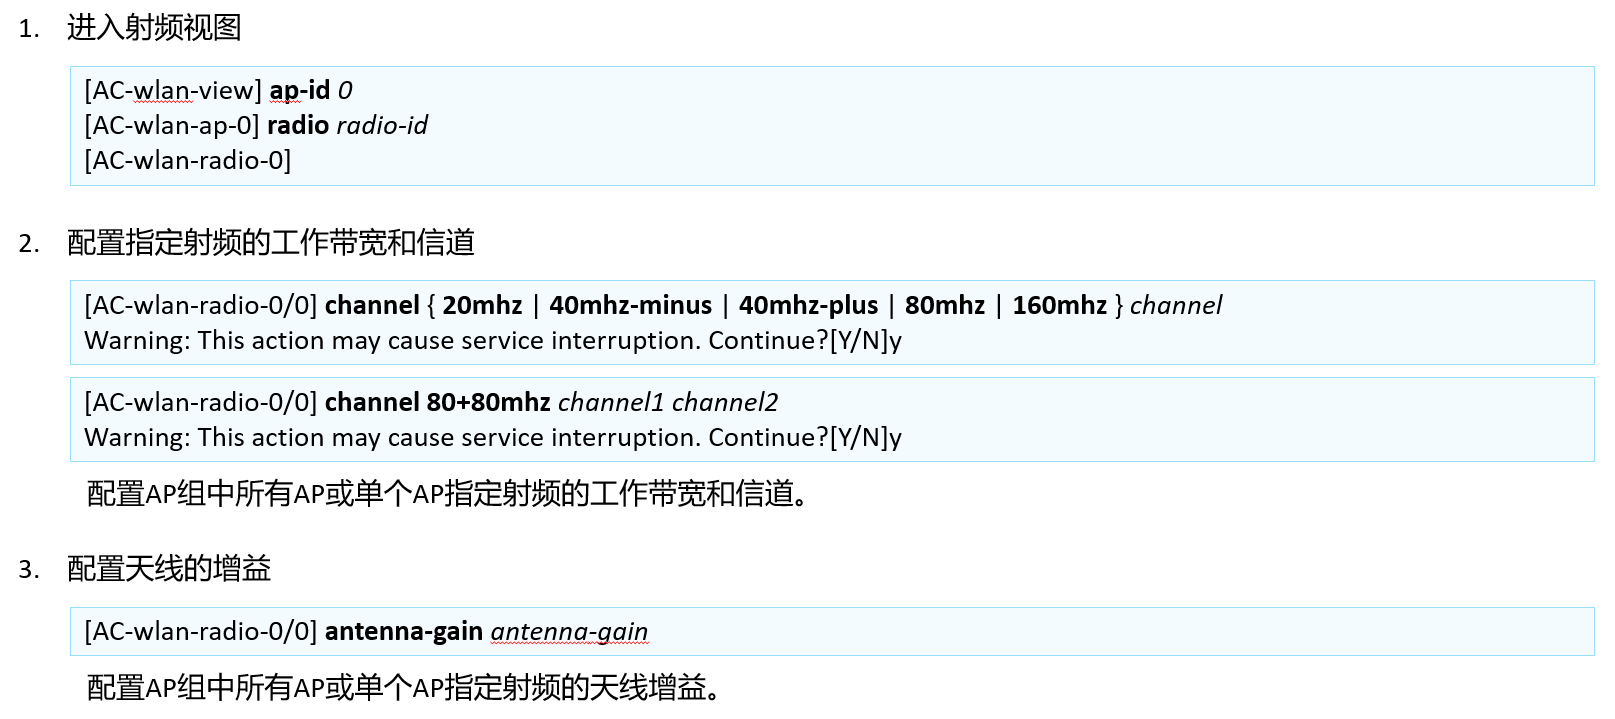Select the radio-id italic parameter
The width and height of the screenshot is (1615, 719).
[382, 126]
